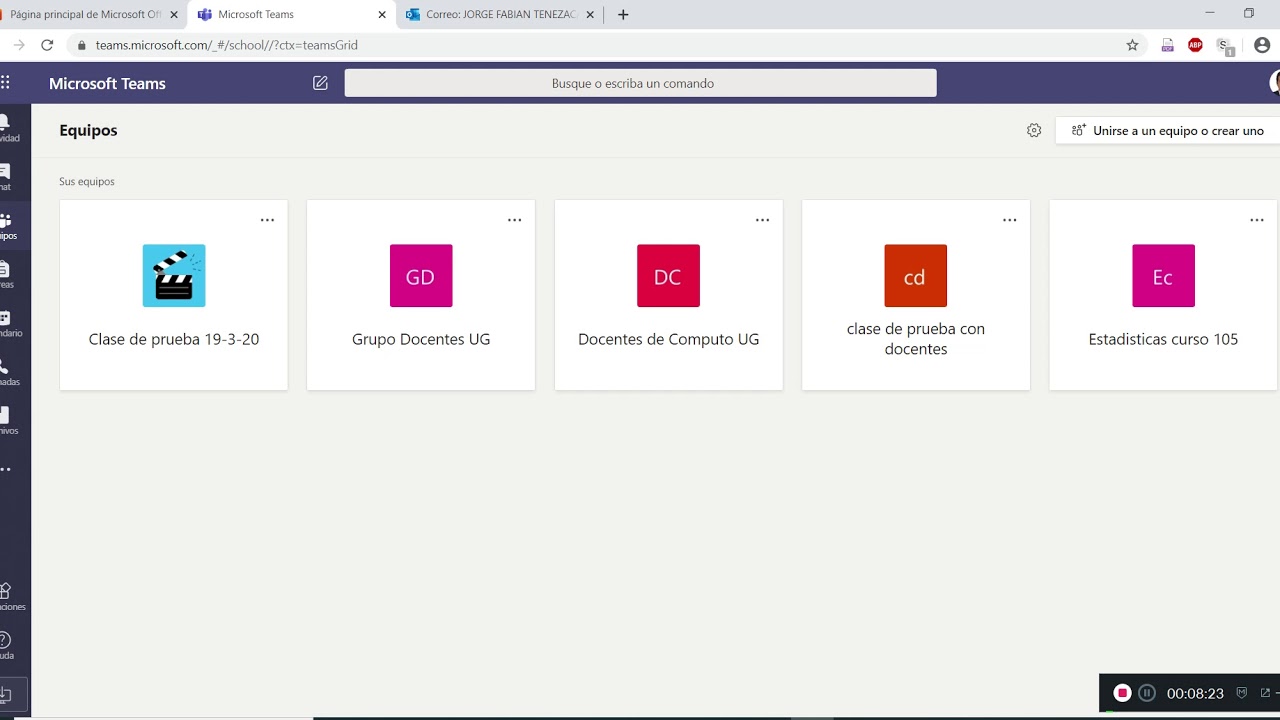The width and height of the screenshot is (1280, 720).
Task: Open more options for Estadisticas curso 105
Action: [x=1257, y=220]
